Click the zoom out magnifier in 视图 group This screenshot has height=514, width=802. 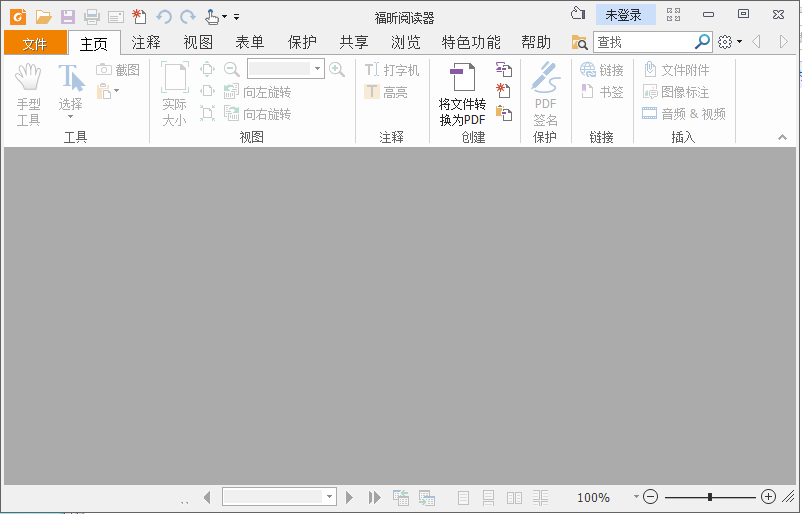232,69
